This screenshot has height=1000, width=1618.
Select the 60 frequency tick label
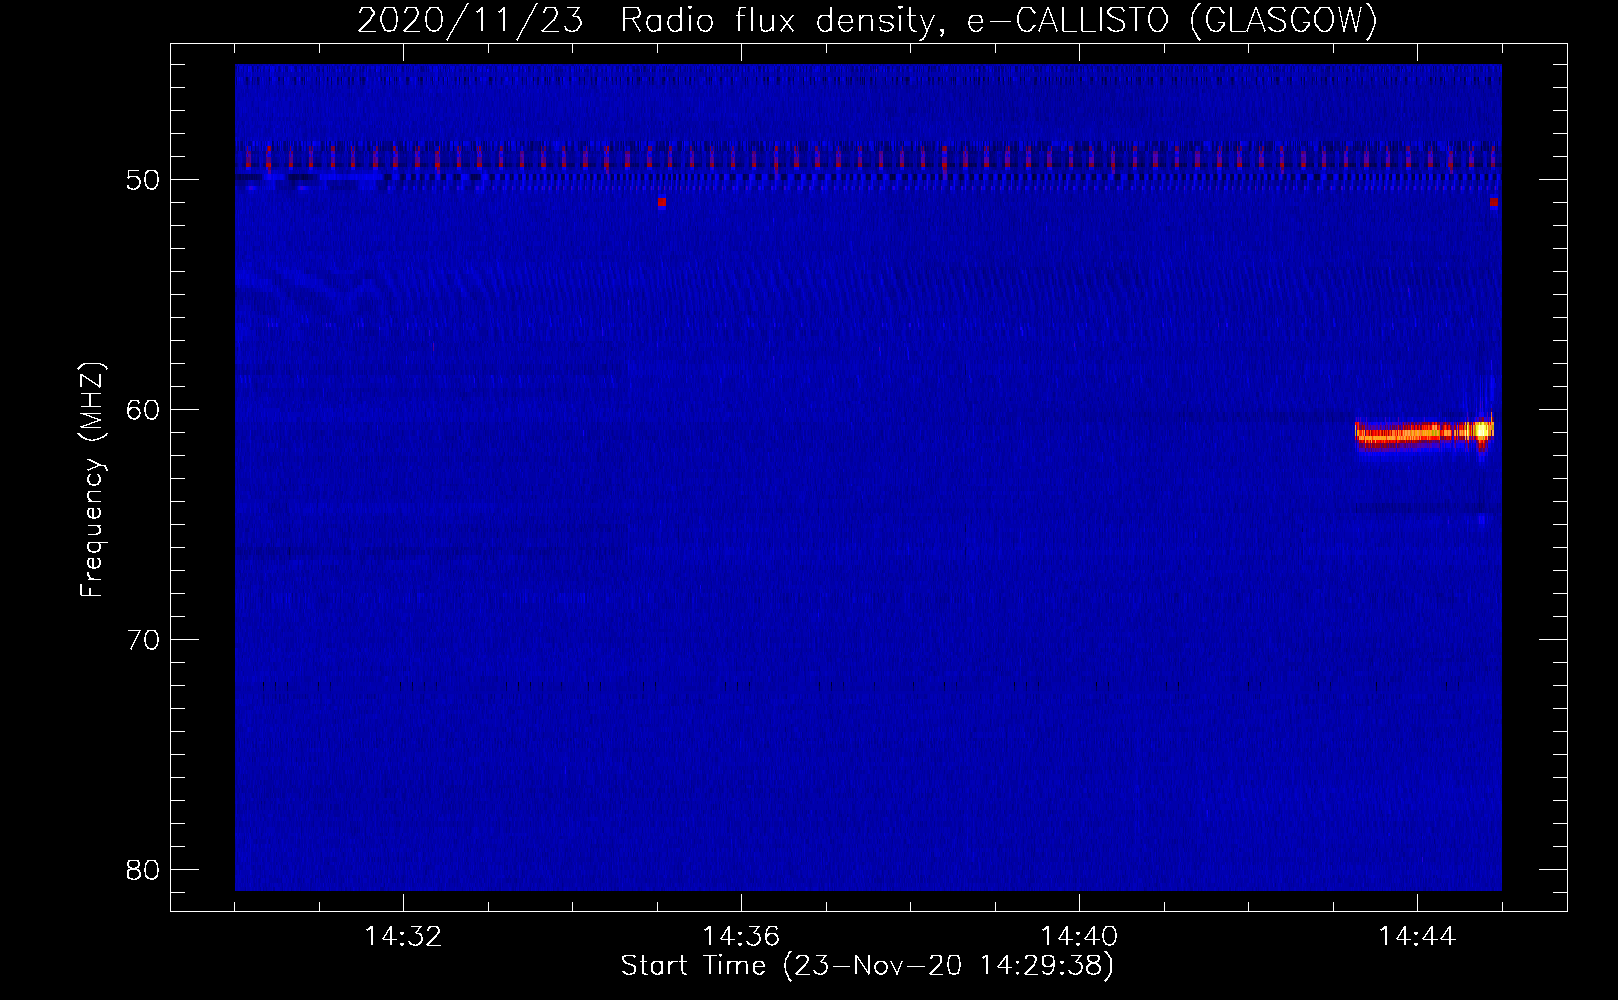[x=144, y=410]
